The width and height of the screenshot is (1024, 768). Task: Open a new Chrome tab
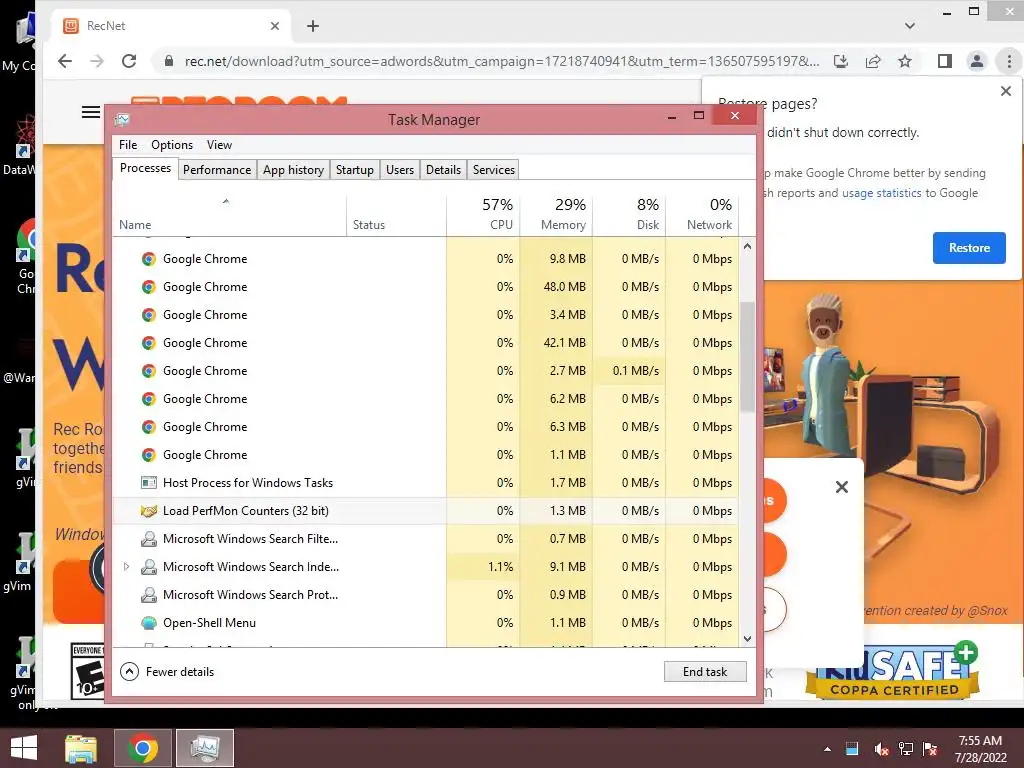313,26
